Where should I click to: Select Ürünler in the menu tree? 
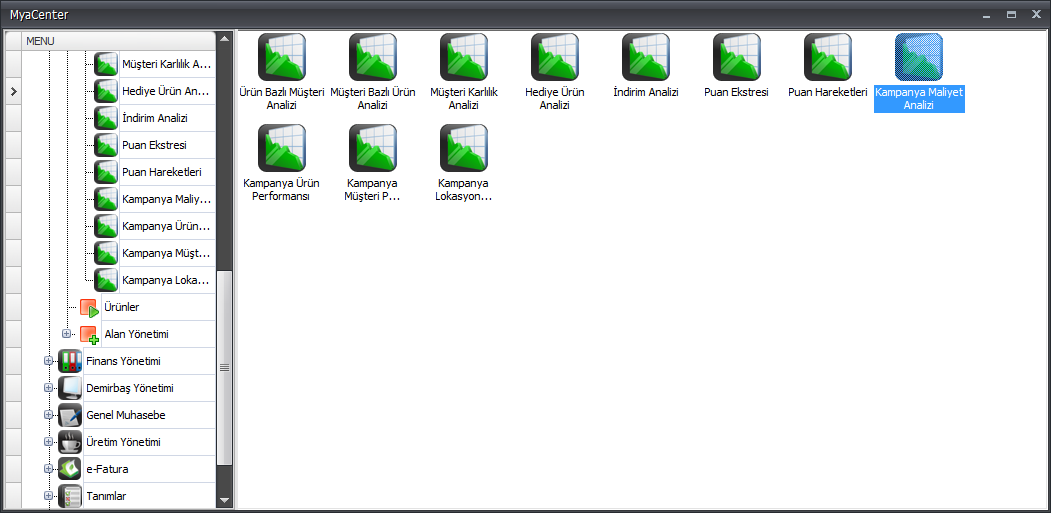[x=122, y=307]
